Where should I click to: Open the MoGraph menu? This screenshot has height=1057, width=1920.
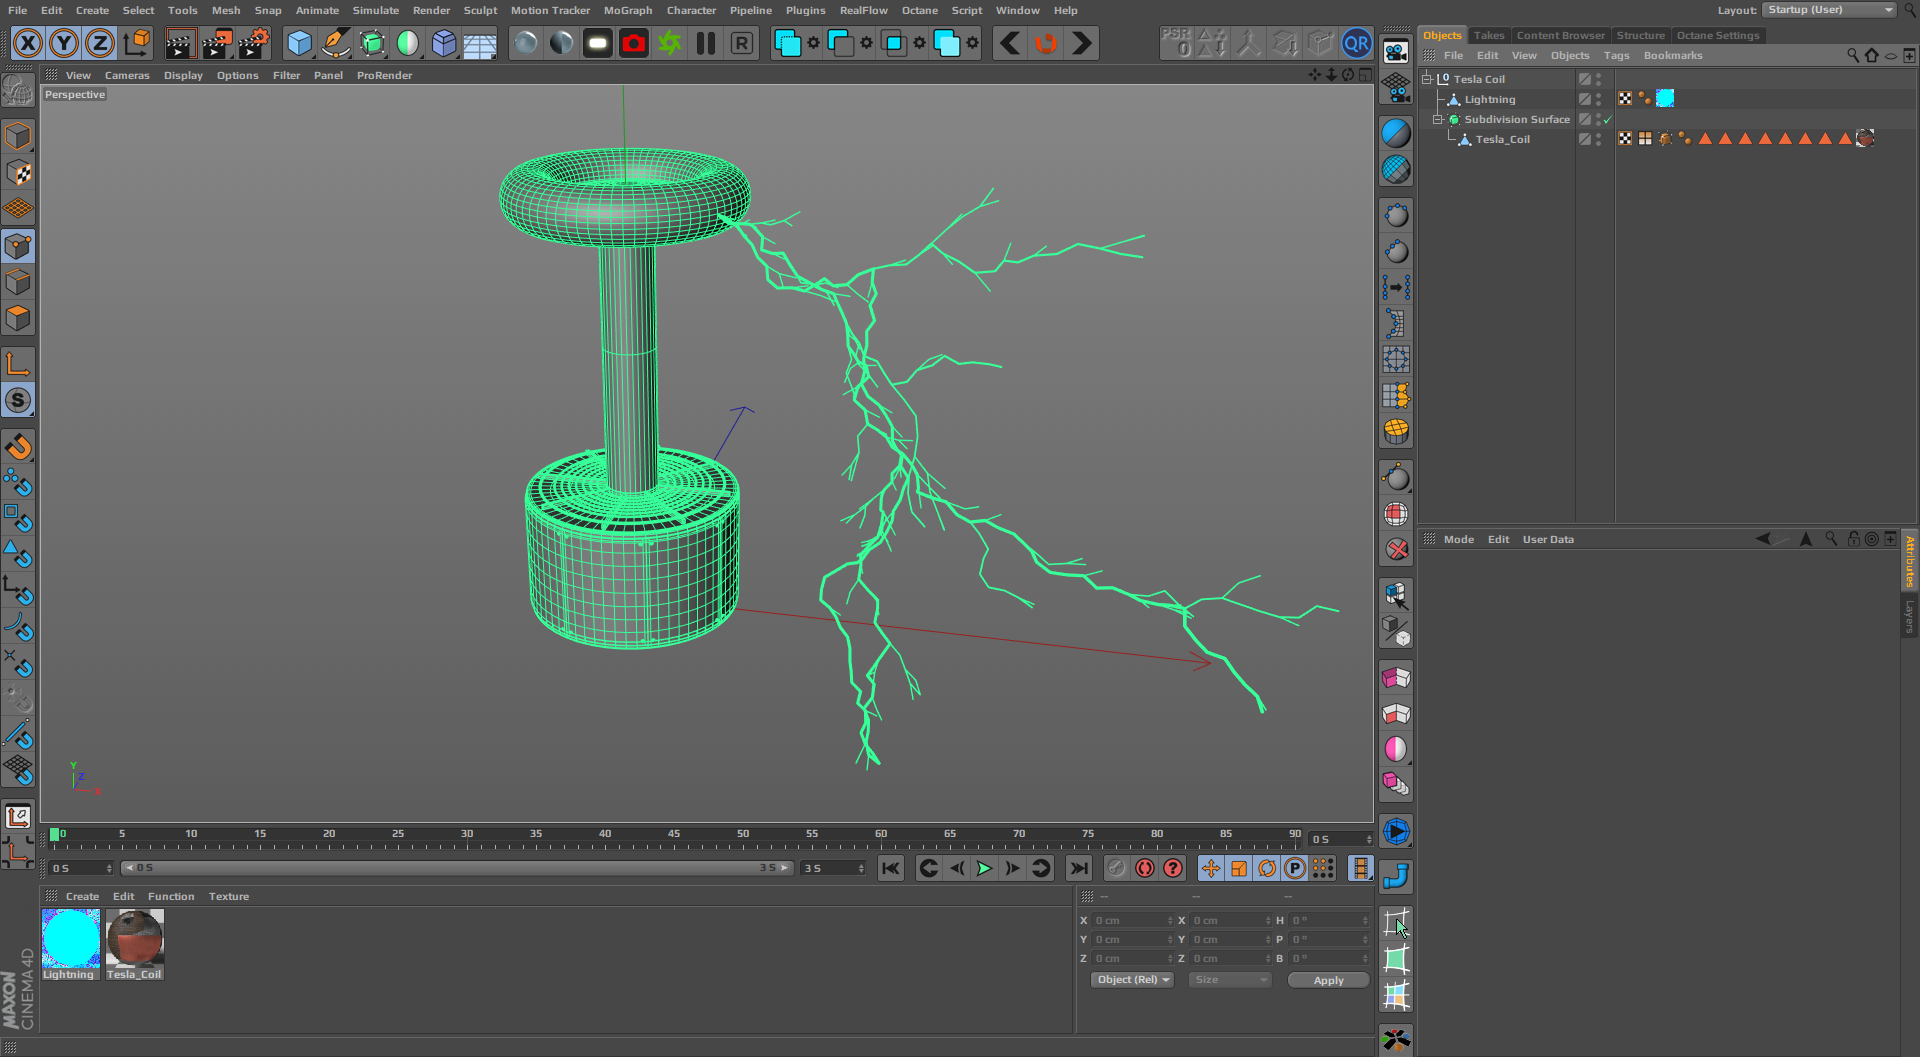[x=627, y=10]
